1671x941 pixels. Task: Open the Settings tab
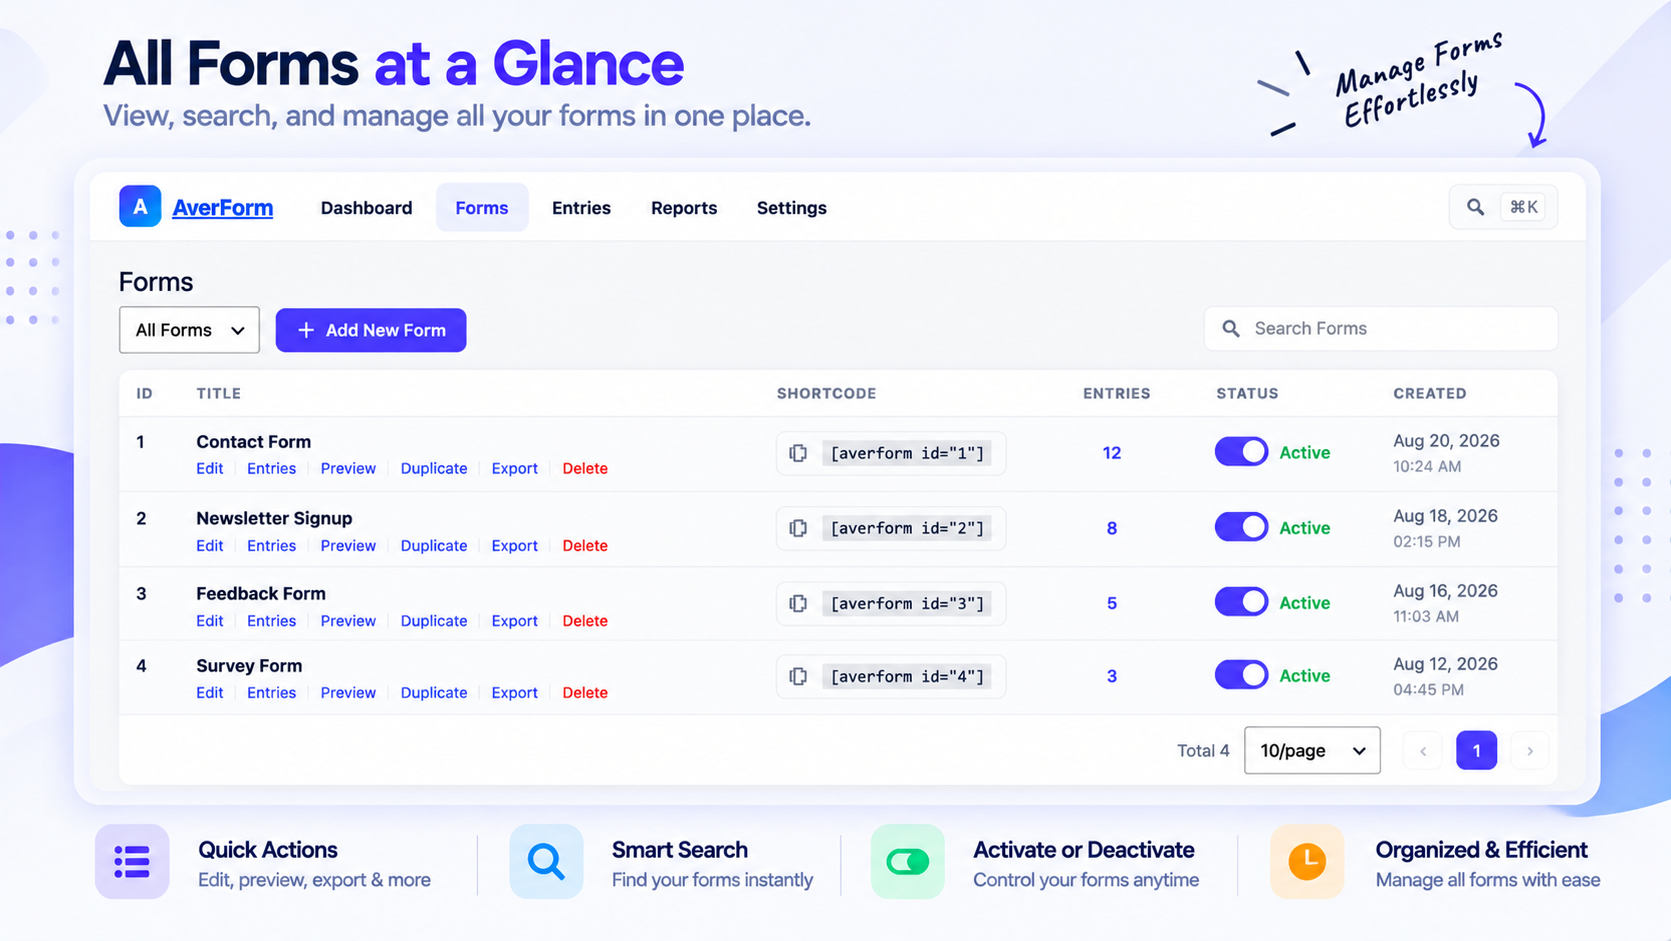(x=791, y=208)
